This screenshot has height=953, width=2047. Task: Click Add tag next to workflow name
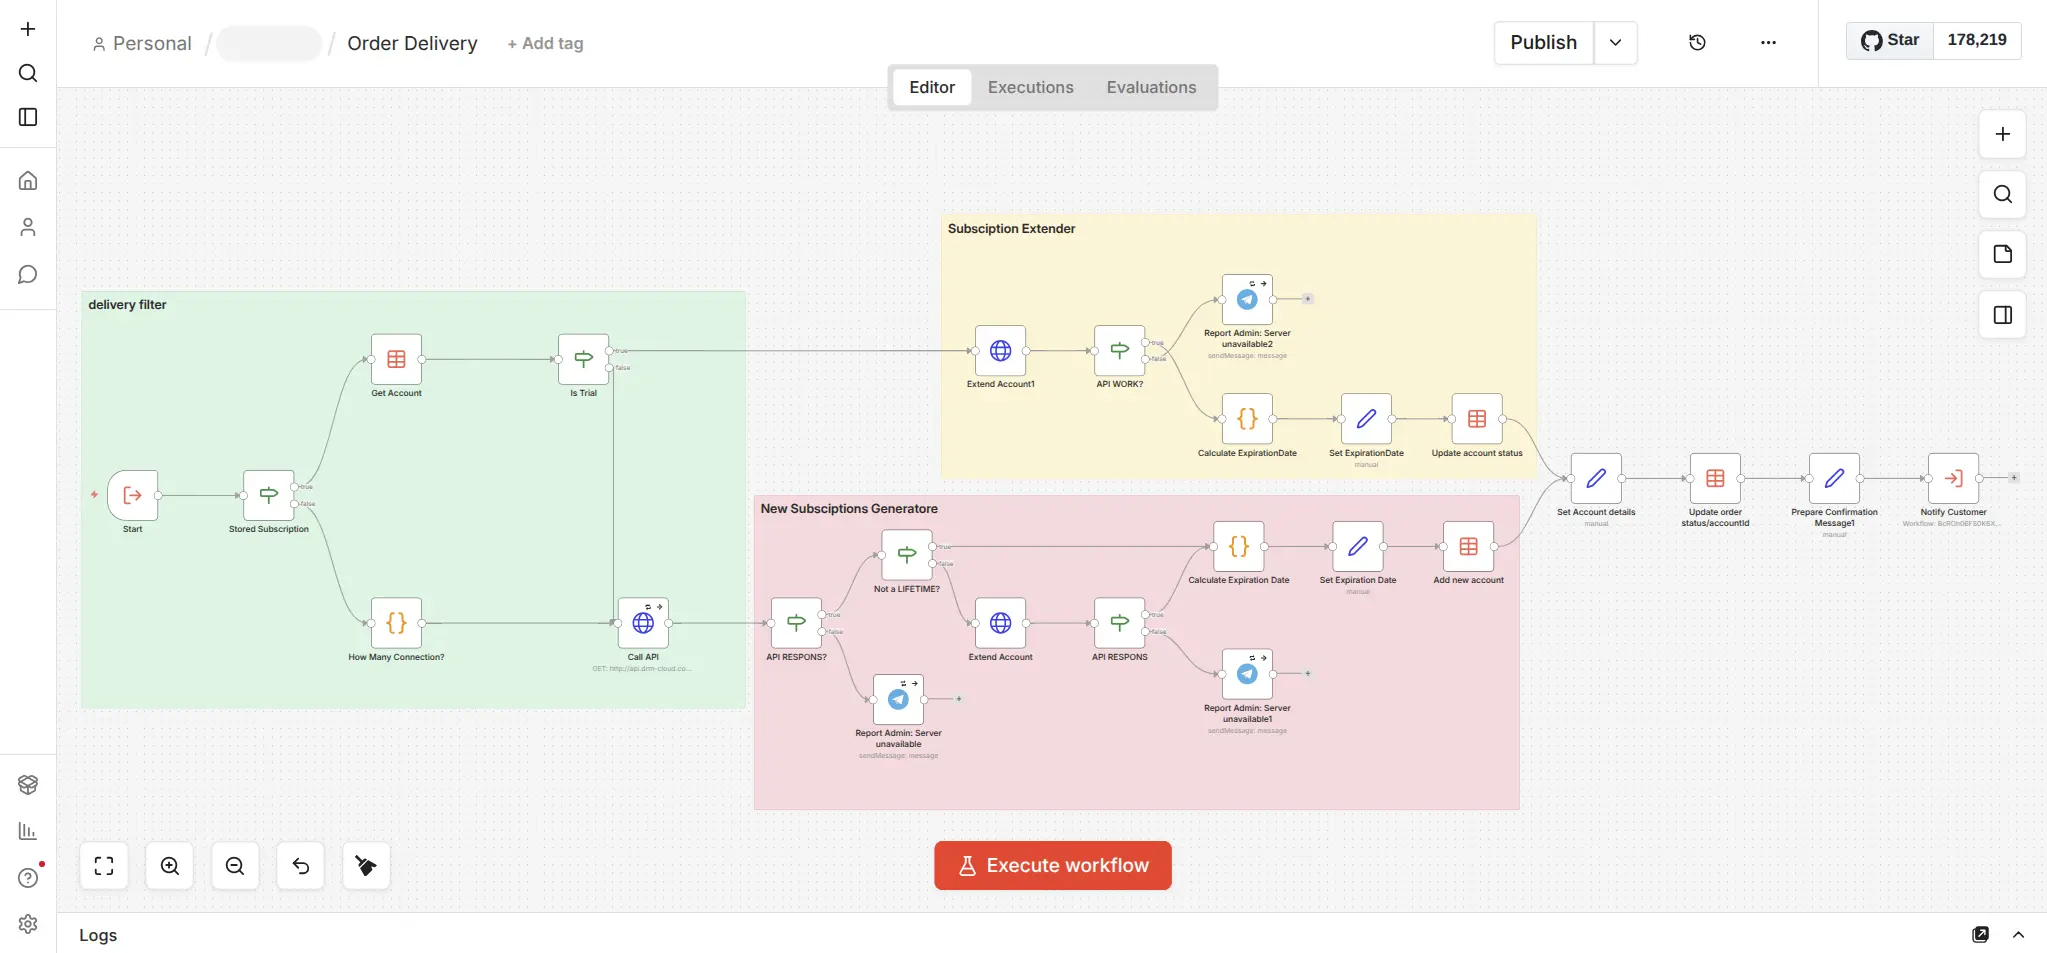pos(545,44)
